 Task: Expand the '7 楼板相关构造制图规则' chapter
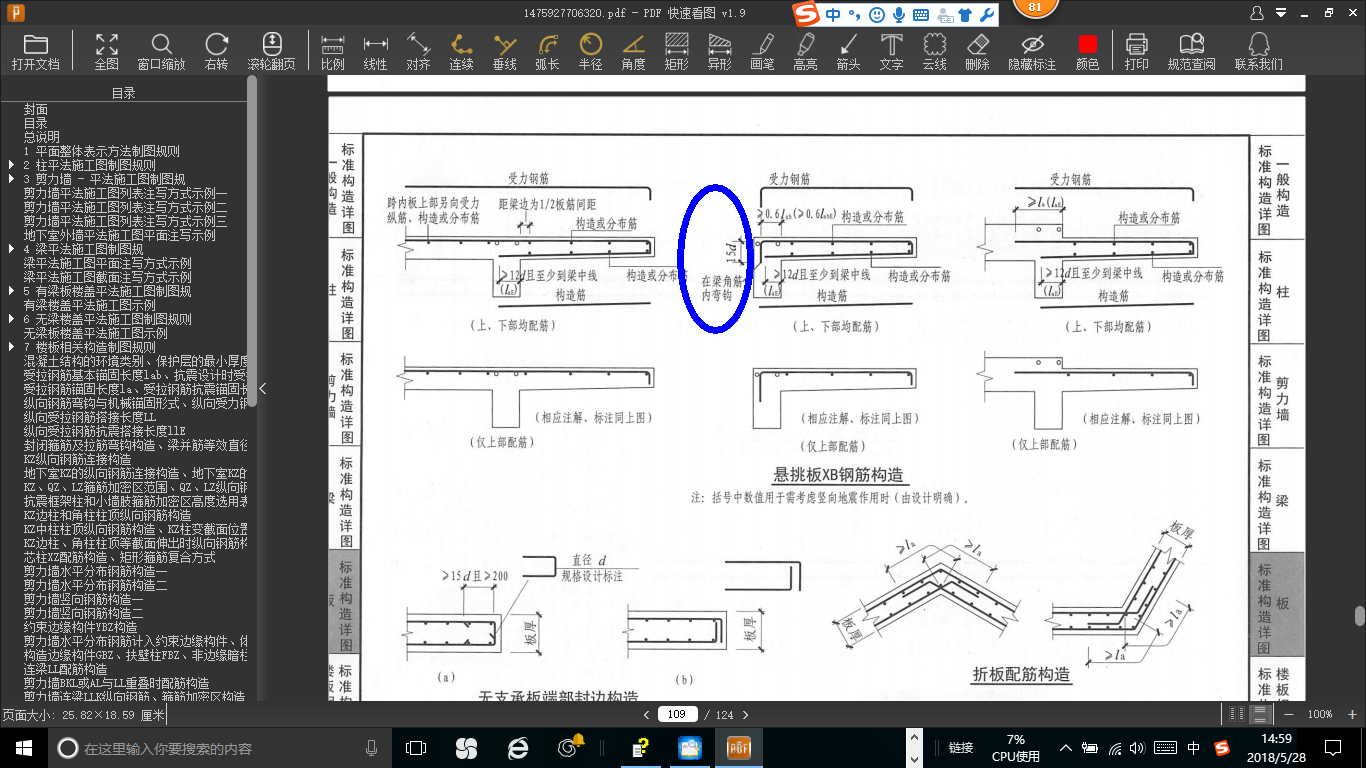coord(11,347)
